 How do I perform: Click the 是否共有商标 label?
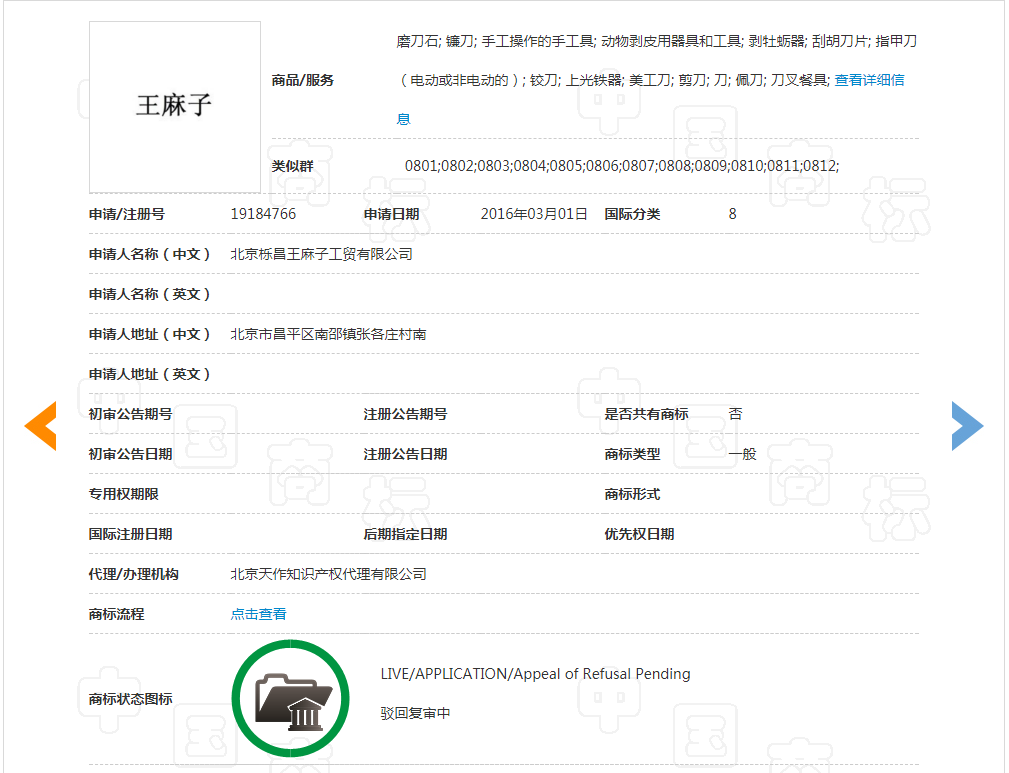(x=646, y=414)
